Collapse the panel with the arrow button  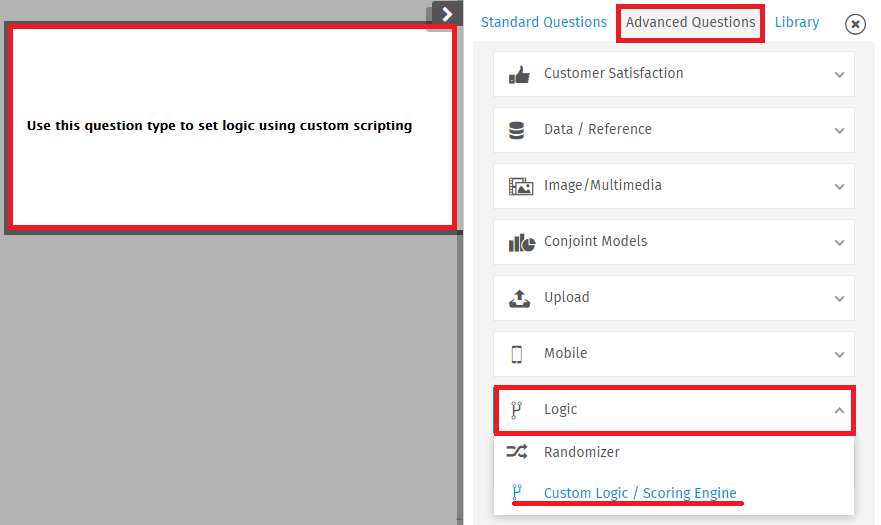[x=447, y=14]
